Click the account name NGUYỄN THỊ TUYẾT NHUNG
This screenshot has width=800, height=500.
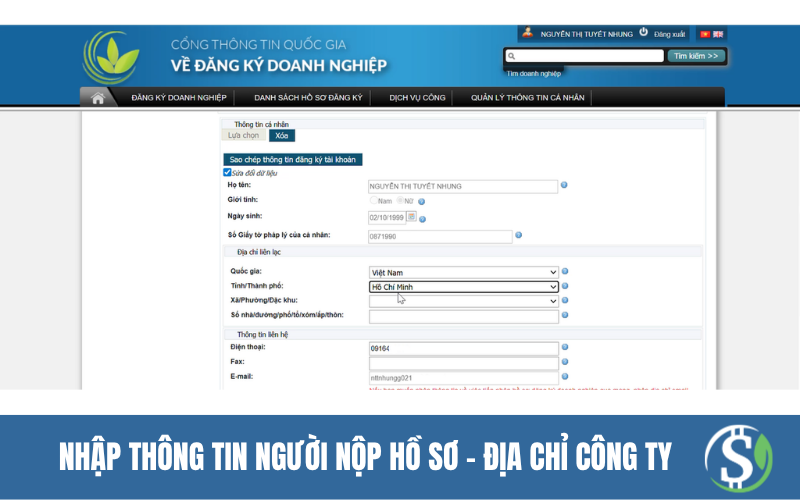pyautogui.click(x=587, y=34)
